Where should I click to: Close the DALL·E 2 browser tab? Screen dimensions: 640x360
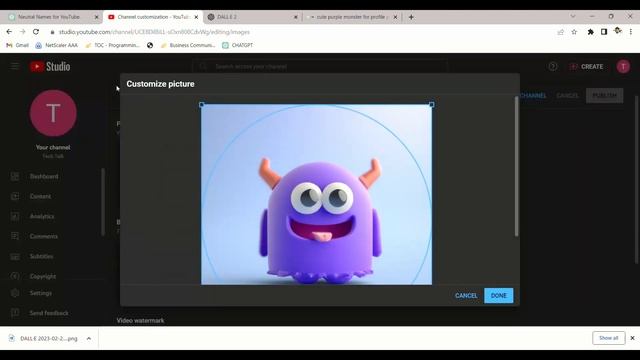coord(296,17)
